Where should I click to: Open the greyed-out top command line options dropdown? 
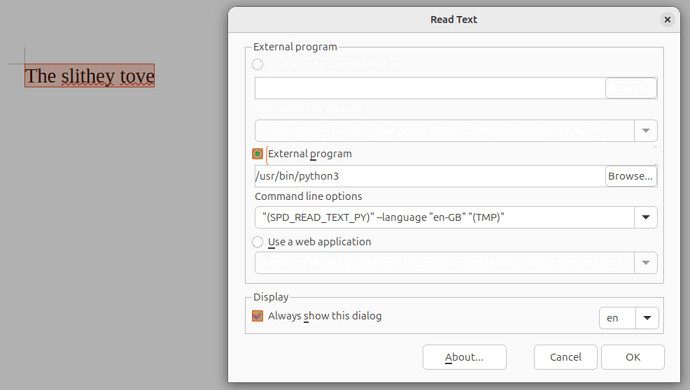click(646, 131)
